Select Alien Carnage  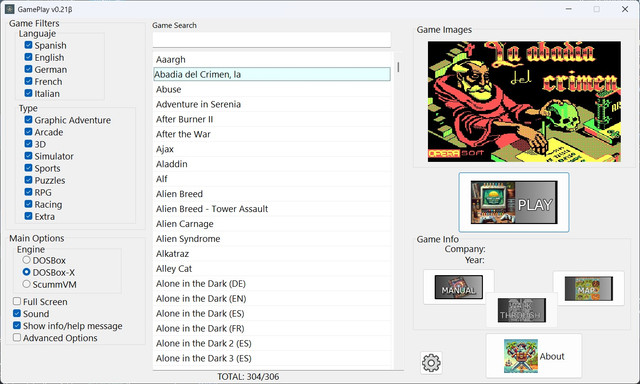[x=272, y=224]
